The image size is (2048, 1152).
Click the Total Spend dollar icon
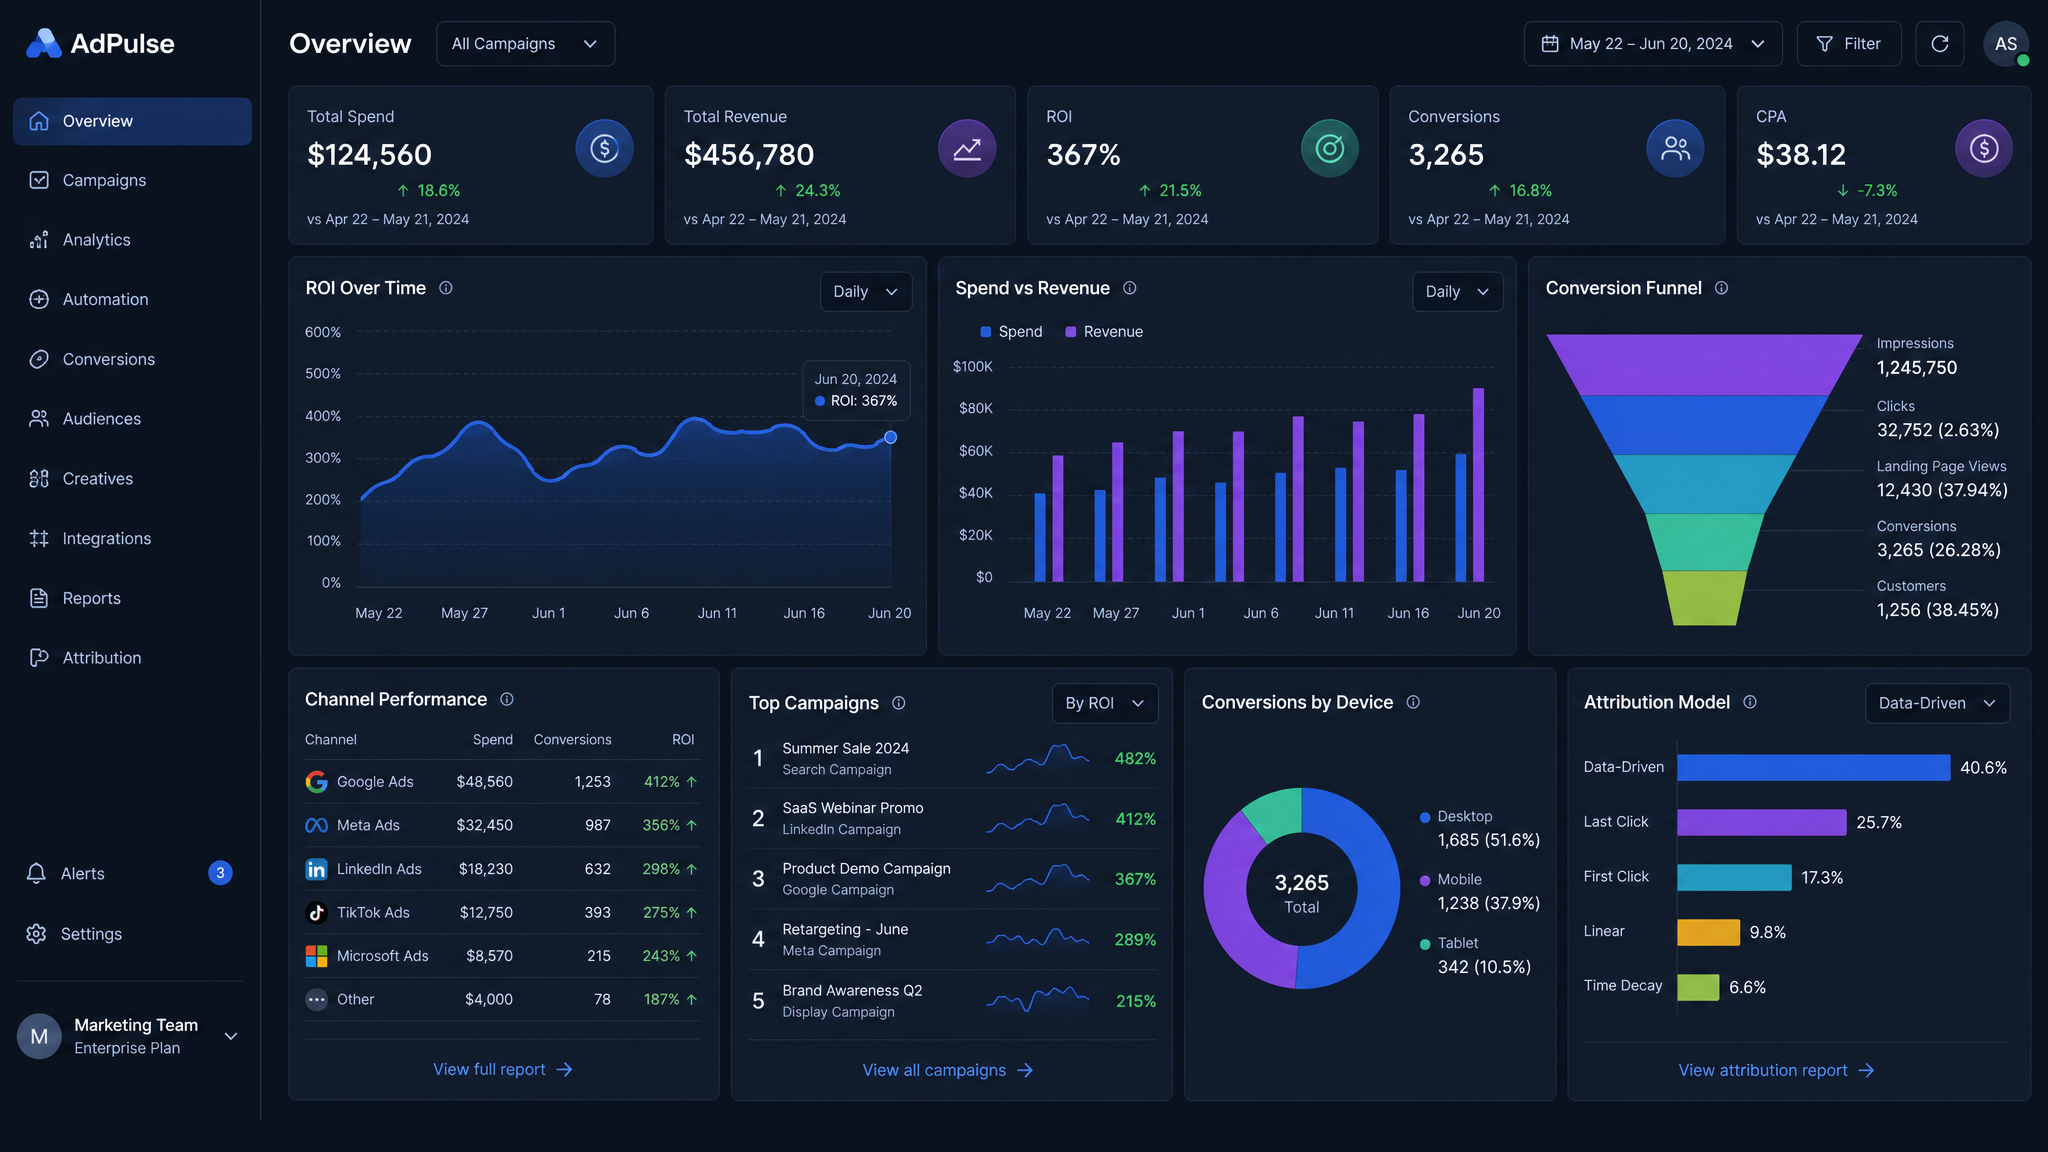(x=604, y=149)
